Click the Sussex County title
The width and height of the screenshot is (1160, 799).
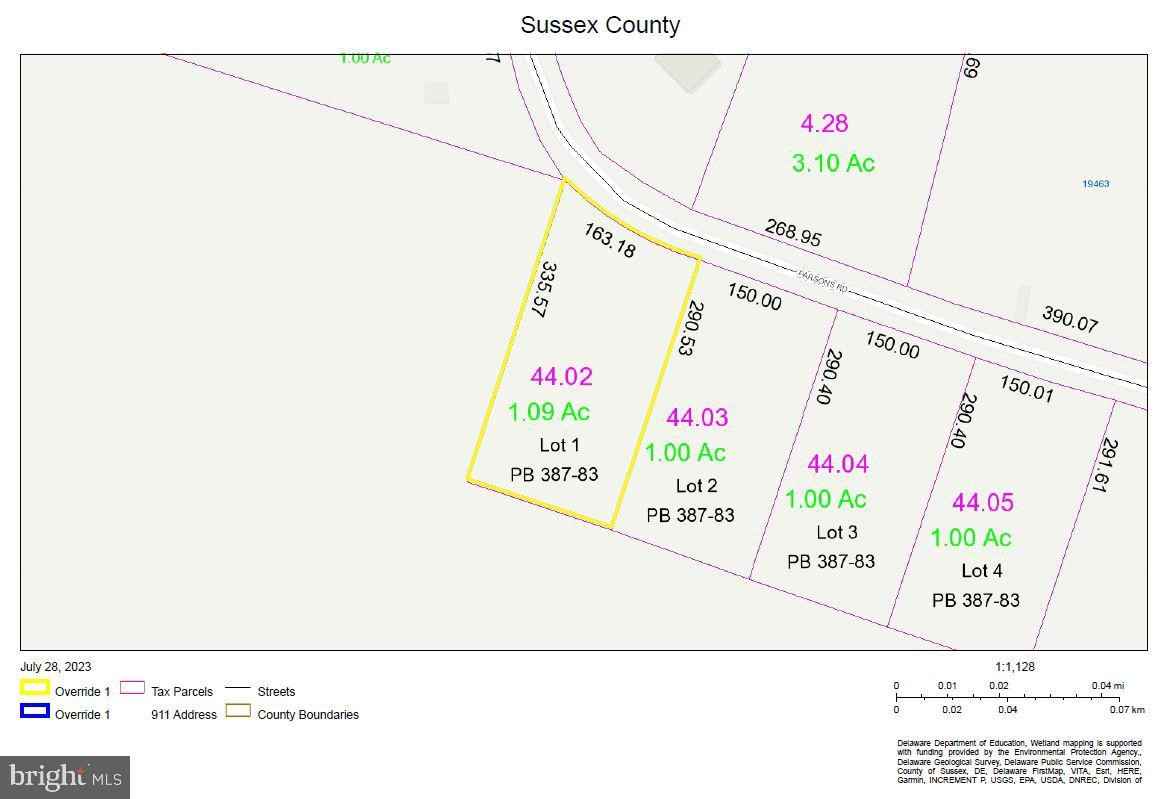pos(600,25)
